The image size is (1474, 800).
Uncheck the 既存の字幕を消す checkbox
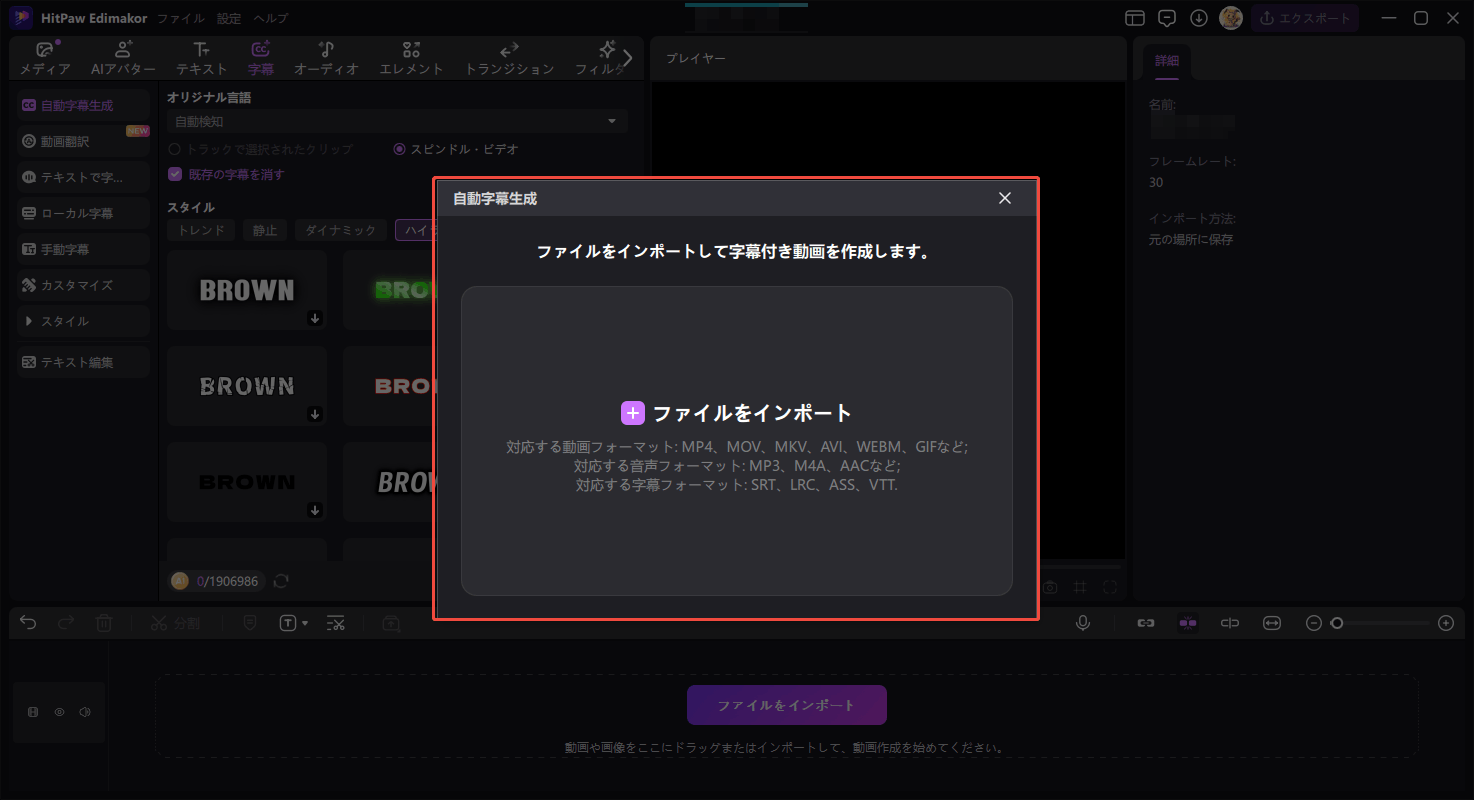[174, 173]
